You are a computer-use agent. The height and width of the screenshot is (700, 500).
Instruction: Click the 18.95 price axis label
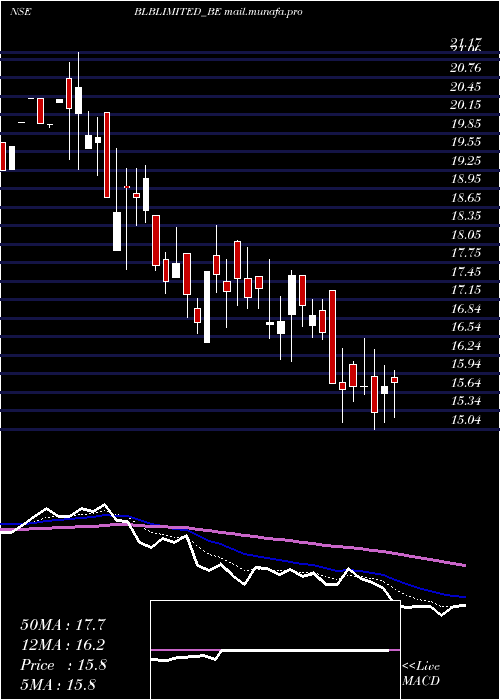[466, 179]
